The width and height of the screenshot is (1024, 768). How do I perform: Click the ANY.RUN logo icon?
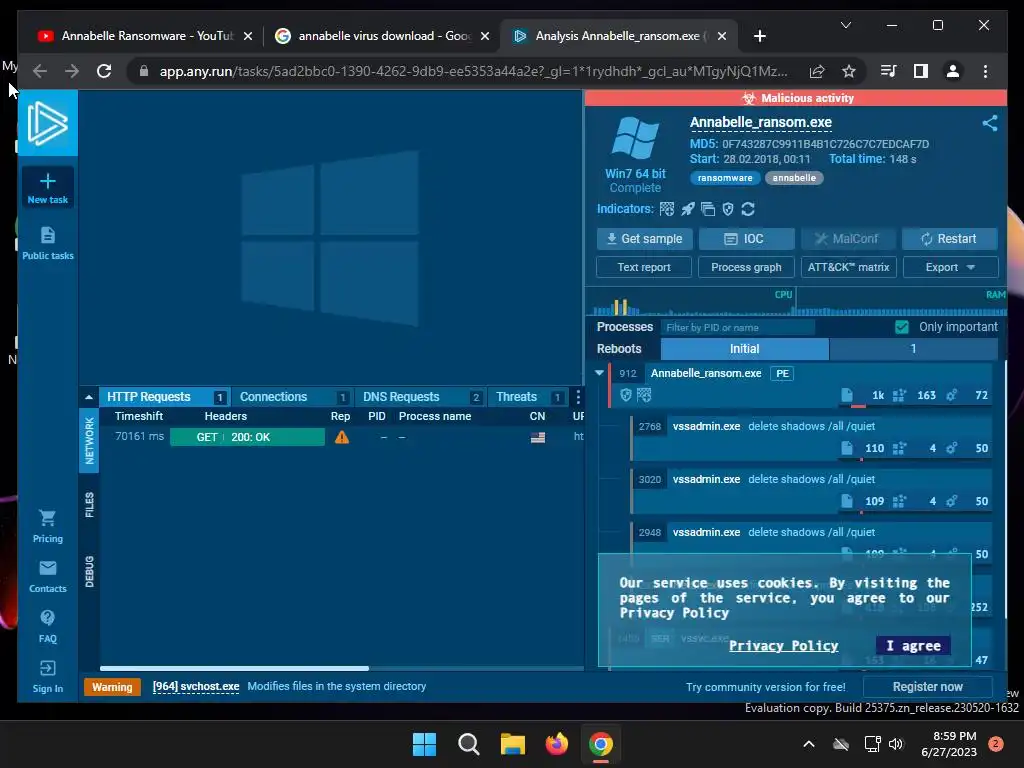pos(48,123)
